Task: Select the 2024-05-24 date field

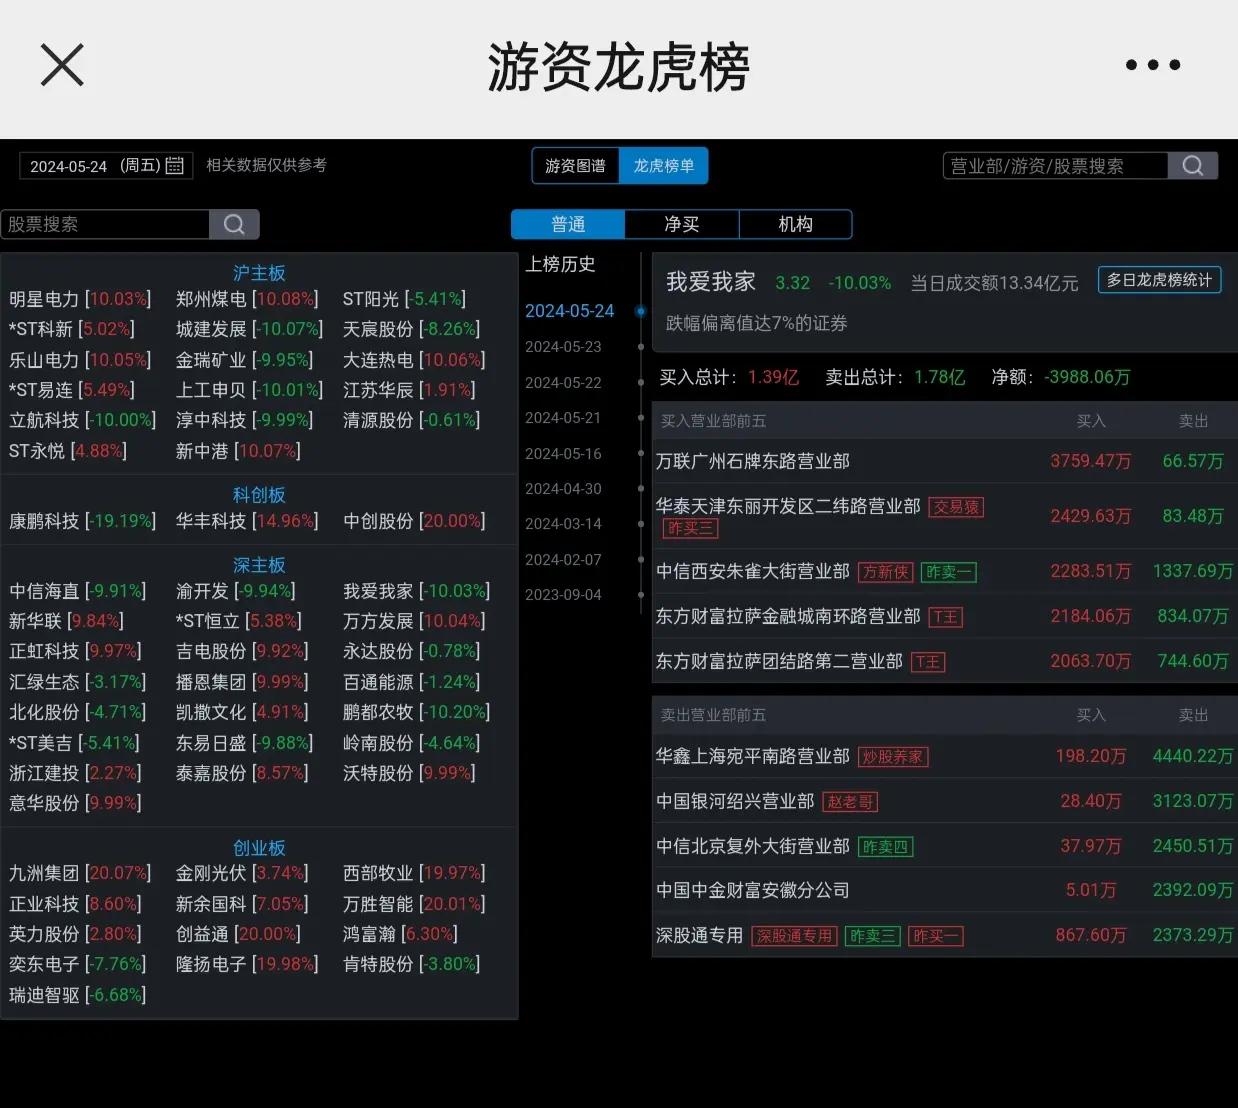Action: tap(105, 166)
